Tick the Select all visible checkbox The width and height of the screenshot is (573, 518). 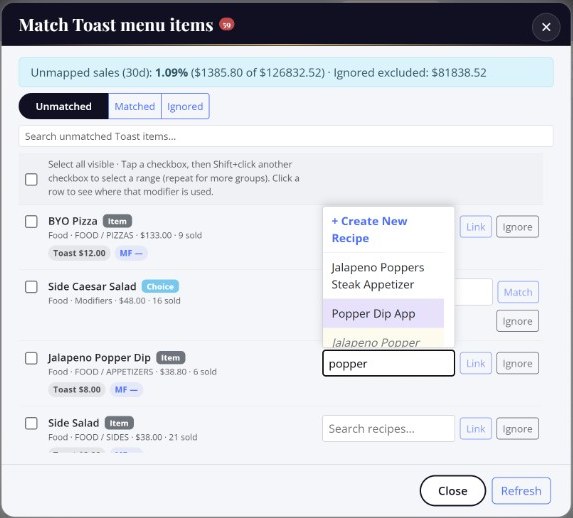pyautogui.click(x=31, y=179)
